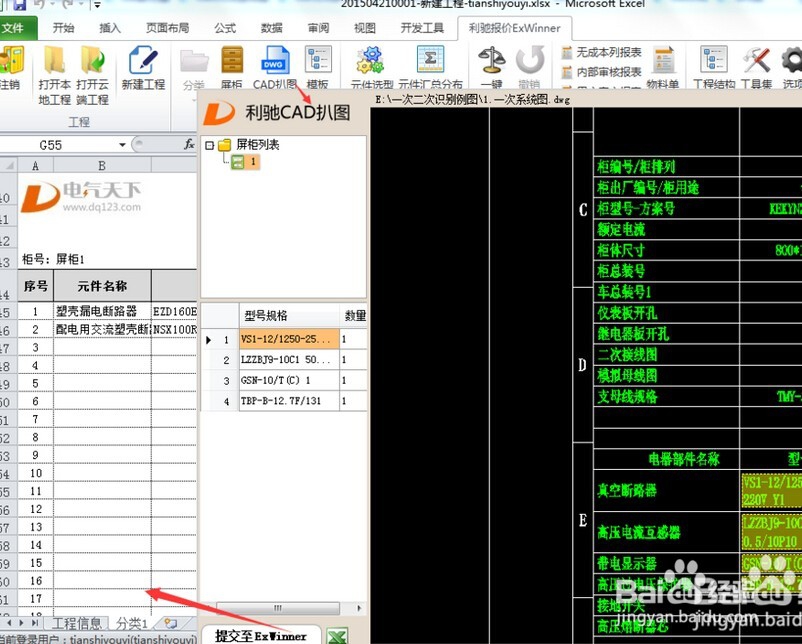Switch to 分类1 sheet tab
802x644 pixels.
click(131, 623)
